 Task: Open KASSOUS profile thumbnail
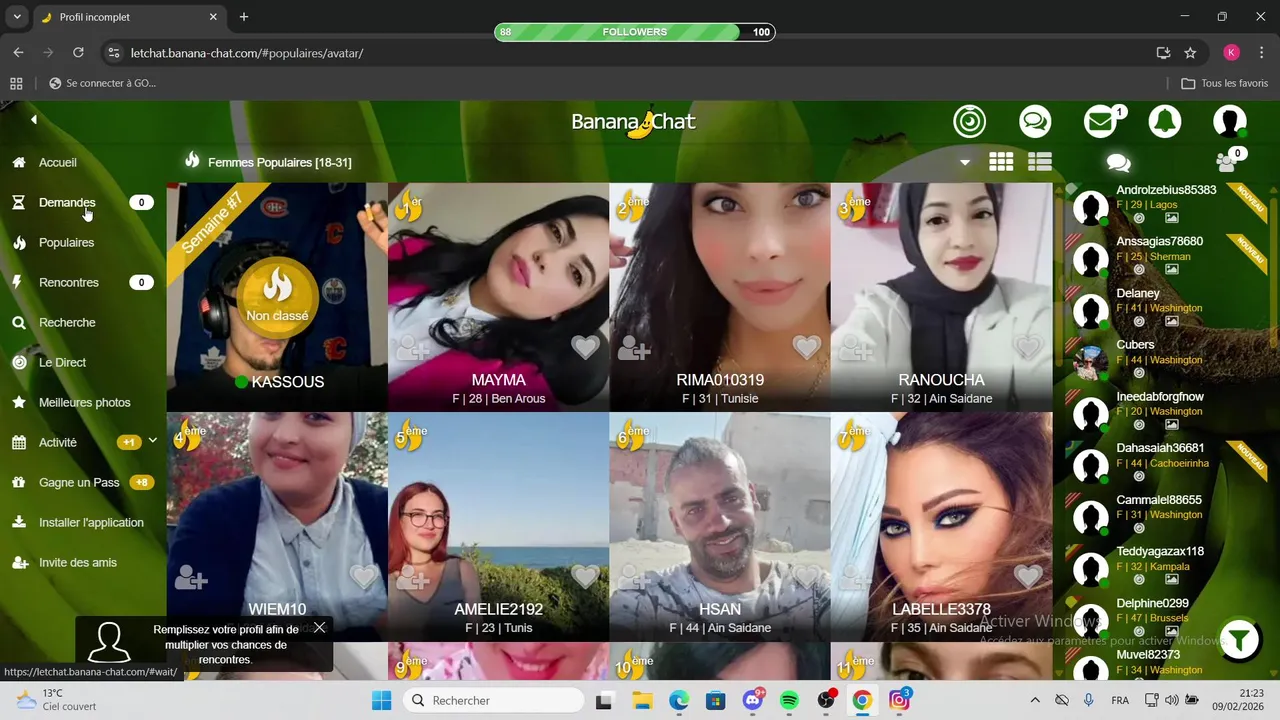[277, 297]
